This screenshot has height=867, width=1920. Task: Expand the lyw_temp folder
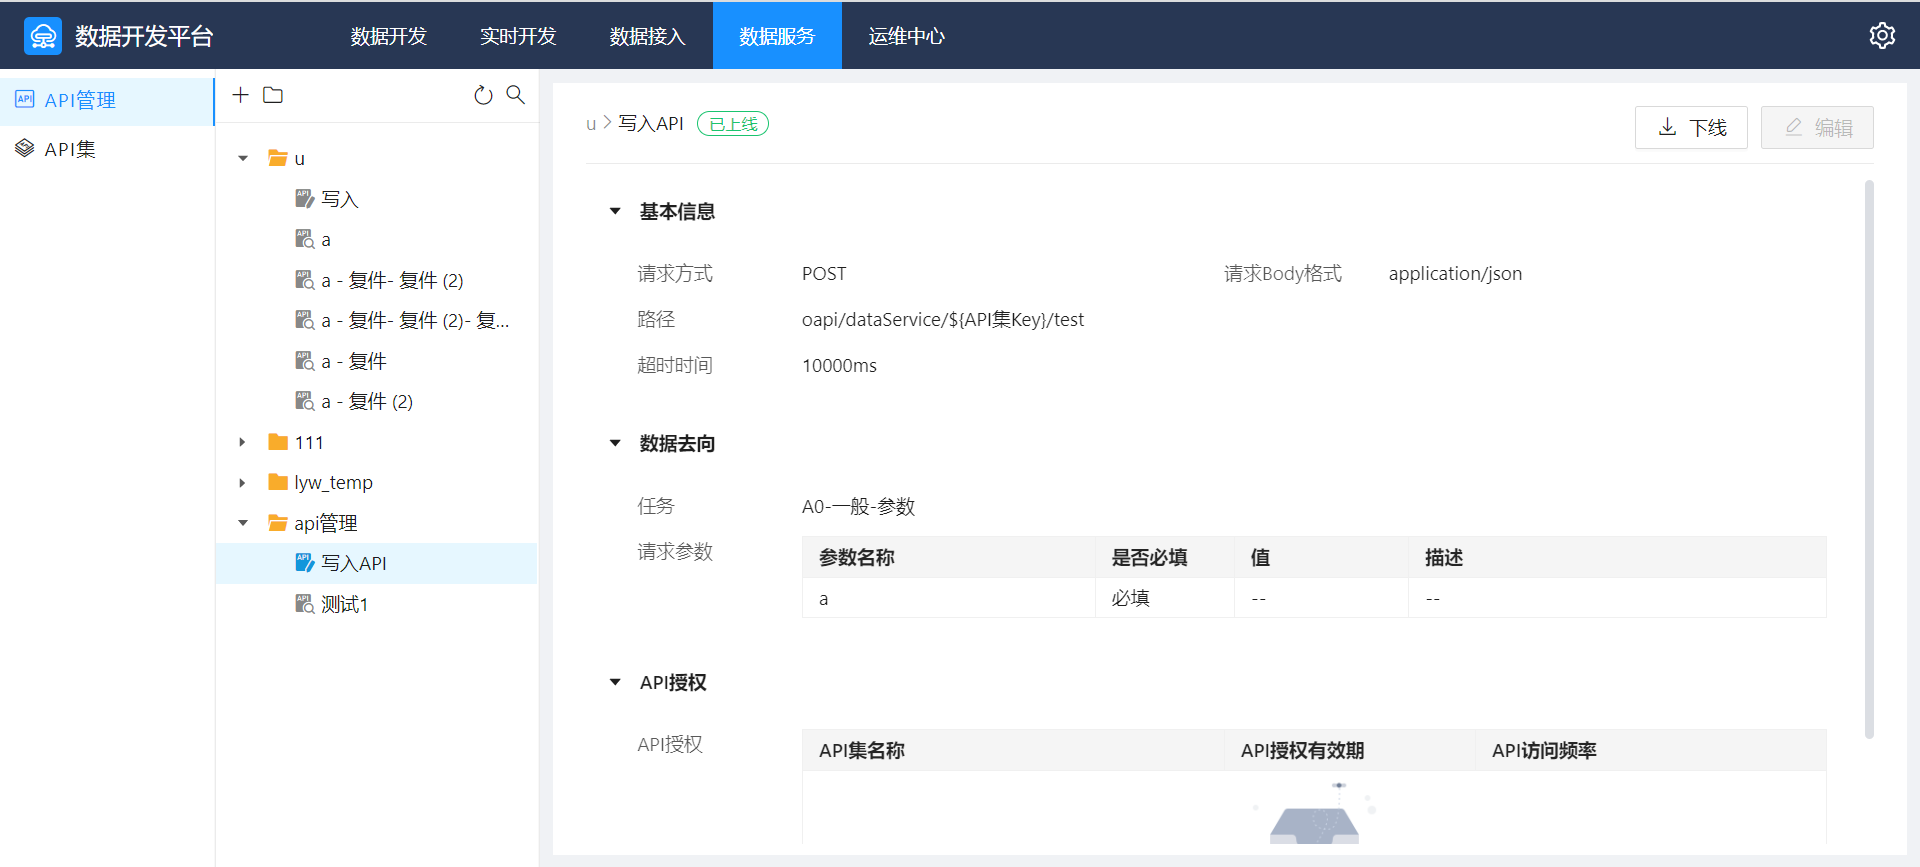pyautogui.click(x=243, y=483)
